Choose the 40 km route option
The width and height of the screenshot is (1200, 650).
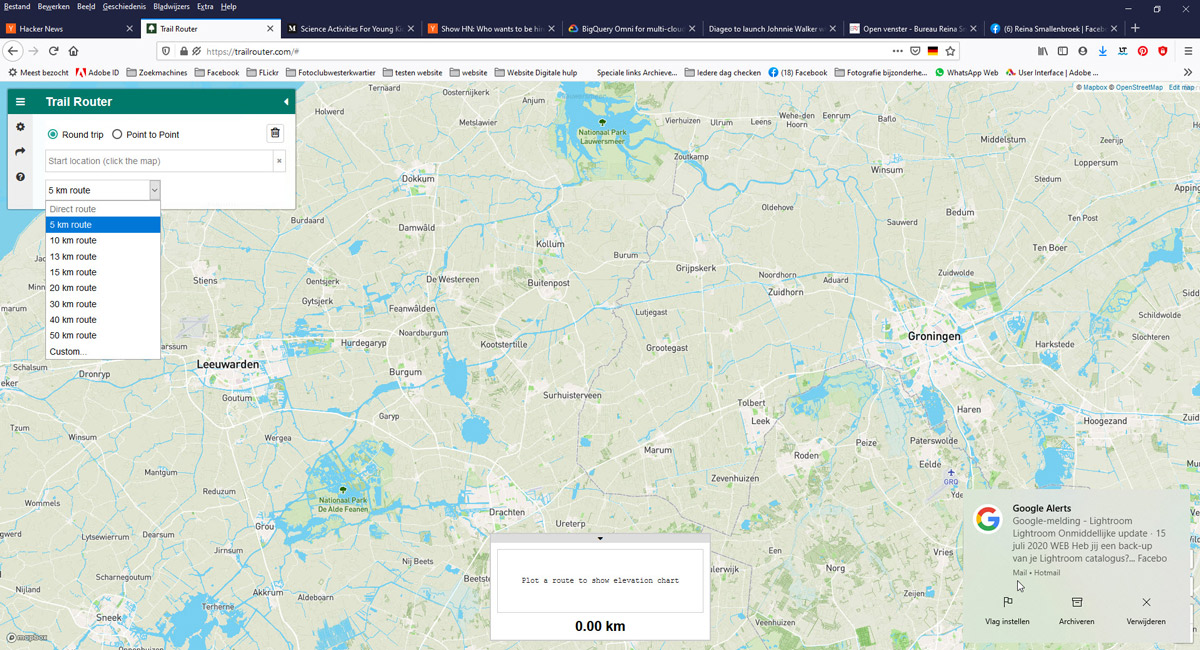click(x=103, y=320)
